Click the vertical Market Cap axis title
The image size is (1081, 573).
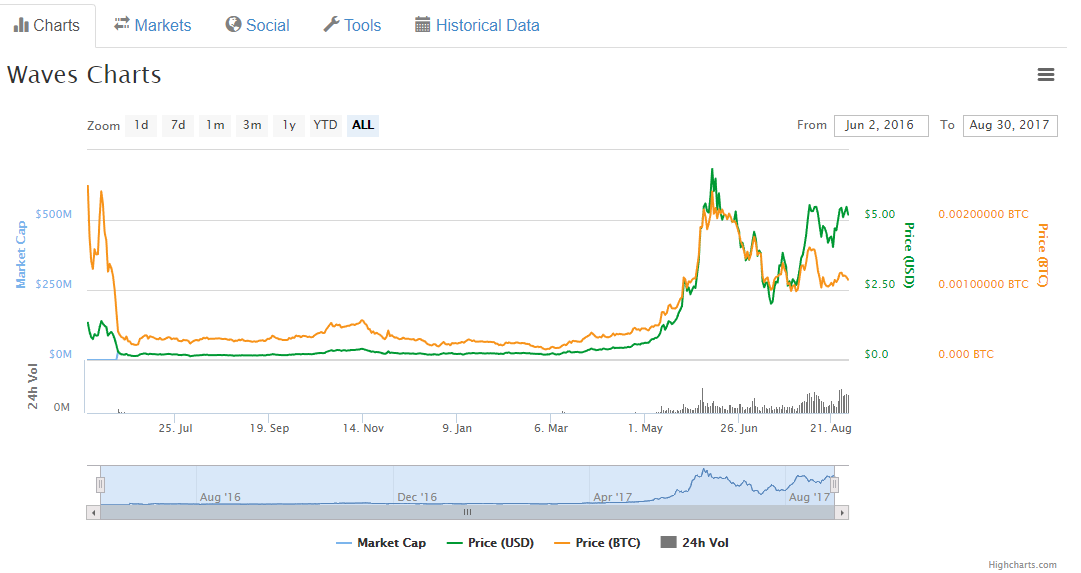[x=21, y=254]
